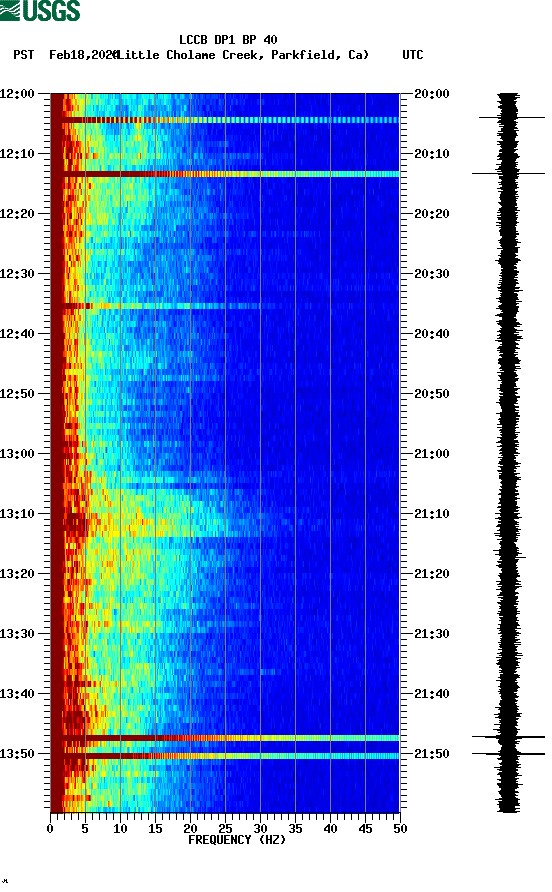Click the 21:00 UTC time label
Viewport: 552px width, 892px height.
pyautogui.click(x=431, y=454)
